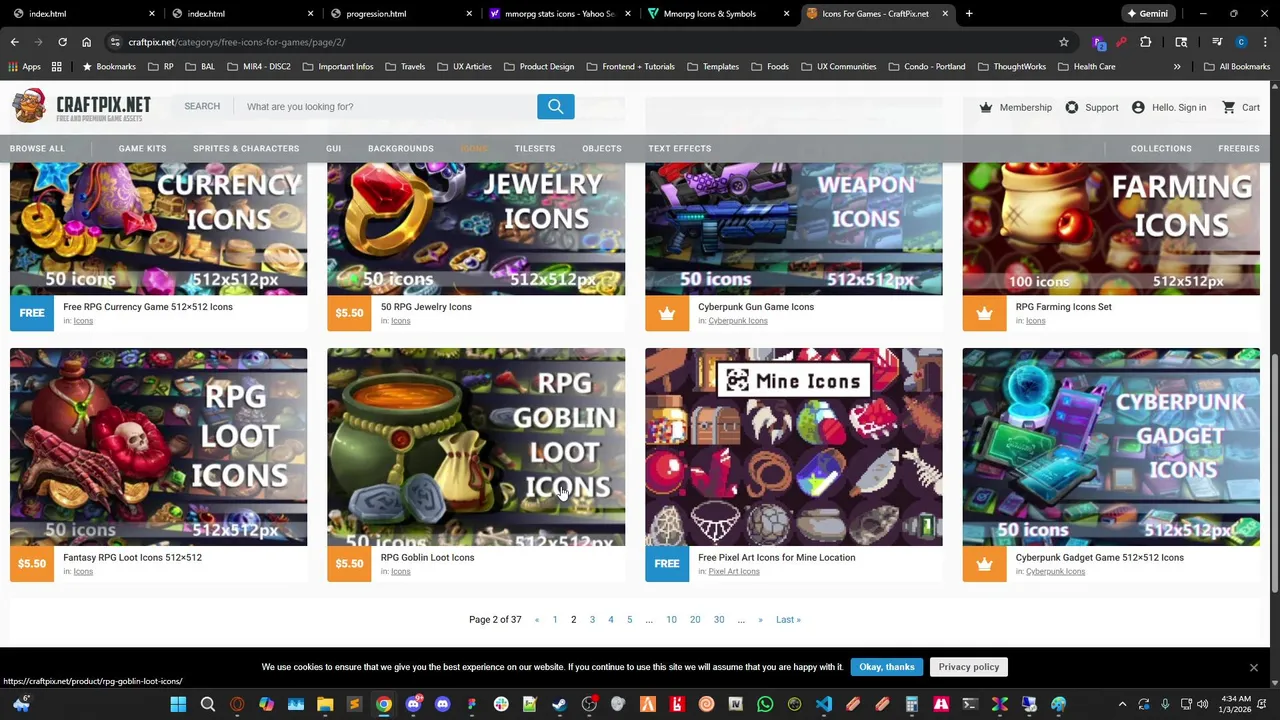Click premium crown badge on RPG Farming Icons Set
The height and width of the screenshot is (720, 1280).
[x=984, y=313]
